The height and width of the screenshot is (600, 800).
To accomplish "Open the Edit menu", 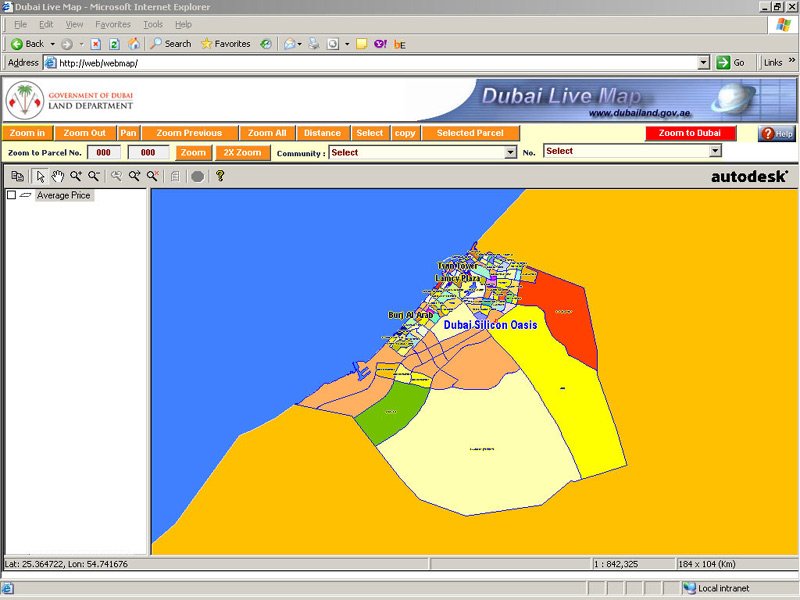I will click(x=46, y=24).
